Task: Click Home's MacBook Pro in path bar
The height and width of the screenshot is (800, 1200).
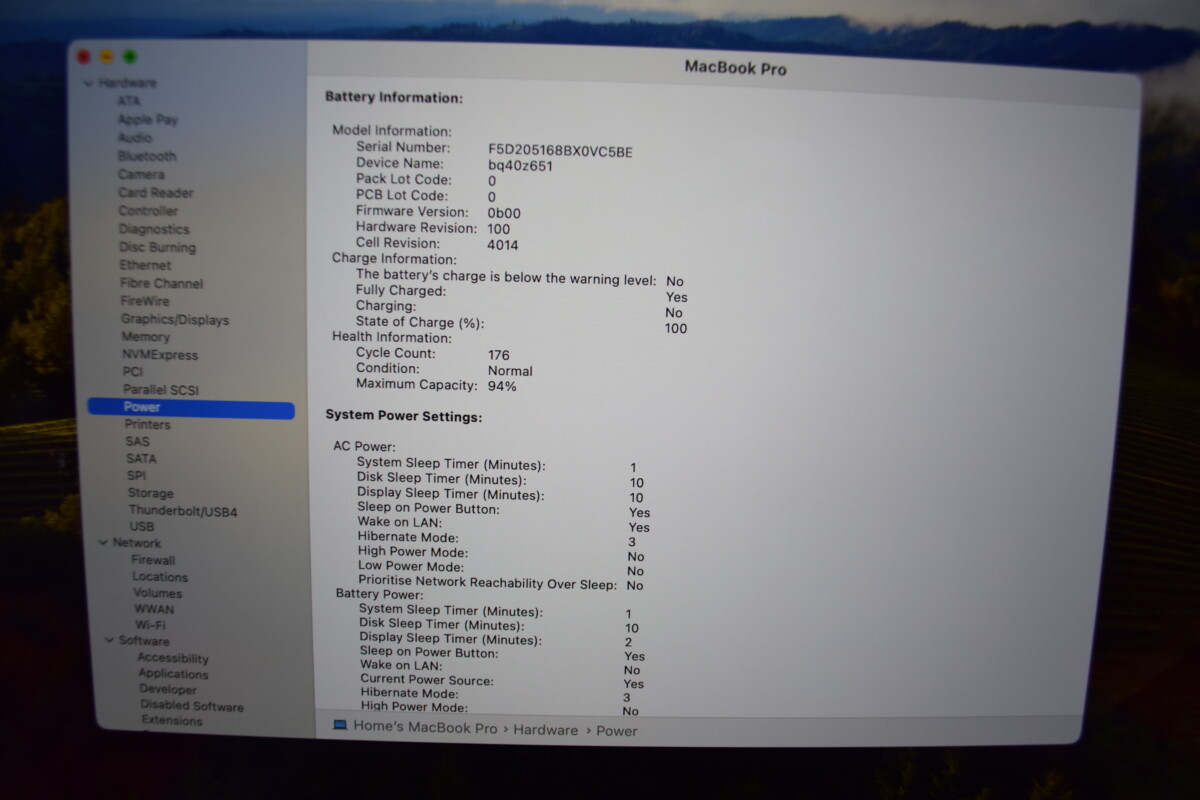Action: click(x=425, y=728)
